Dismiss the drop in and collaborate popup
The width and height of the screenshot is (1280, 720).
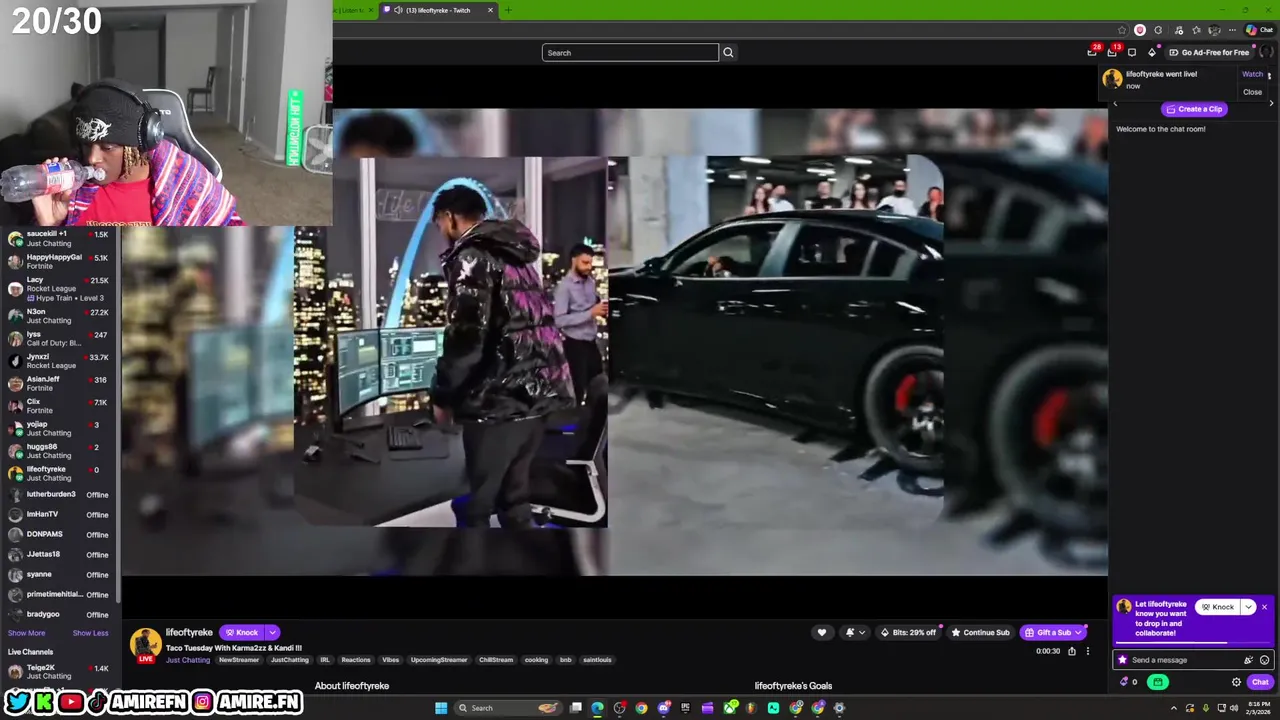tap(1264, 607)
